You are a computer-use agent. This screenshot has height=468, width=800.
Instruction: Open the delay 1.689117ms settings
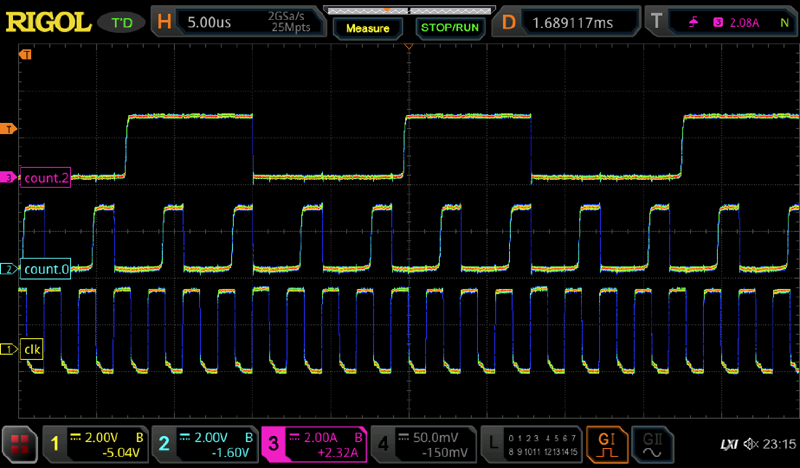pos(570,21)
